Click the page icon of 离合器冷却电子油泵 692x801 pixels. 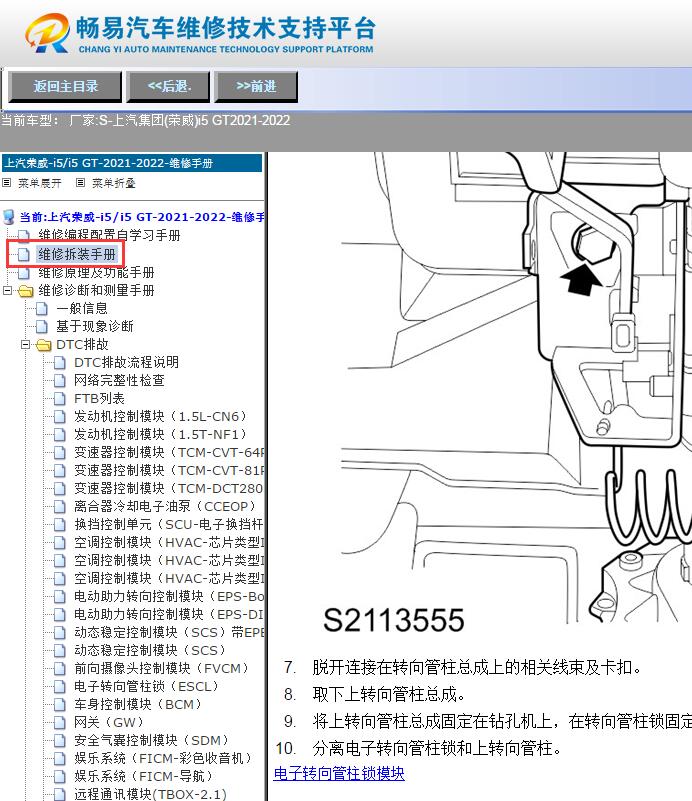(x=60, y=506)
